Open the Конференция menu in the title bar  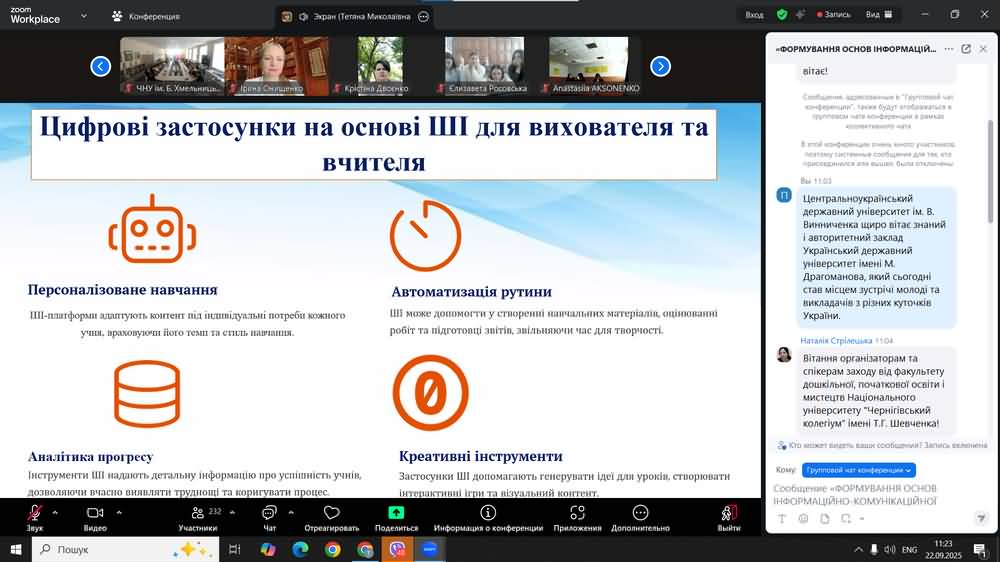coord(146,16)
